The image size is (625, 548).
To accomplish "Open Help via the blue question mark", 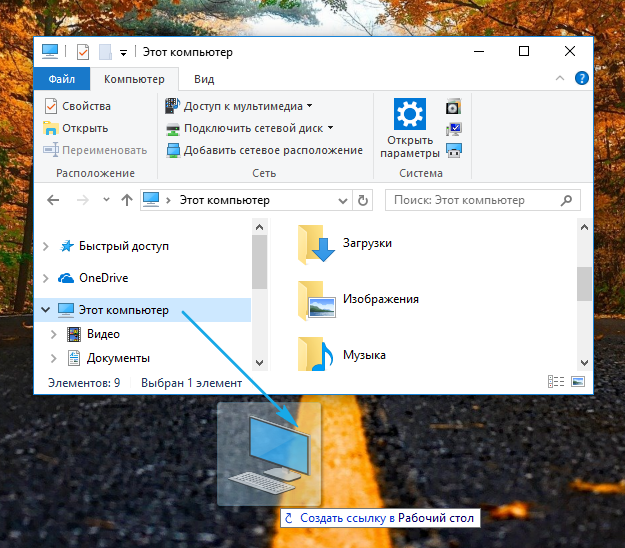I will 582,78.
